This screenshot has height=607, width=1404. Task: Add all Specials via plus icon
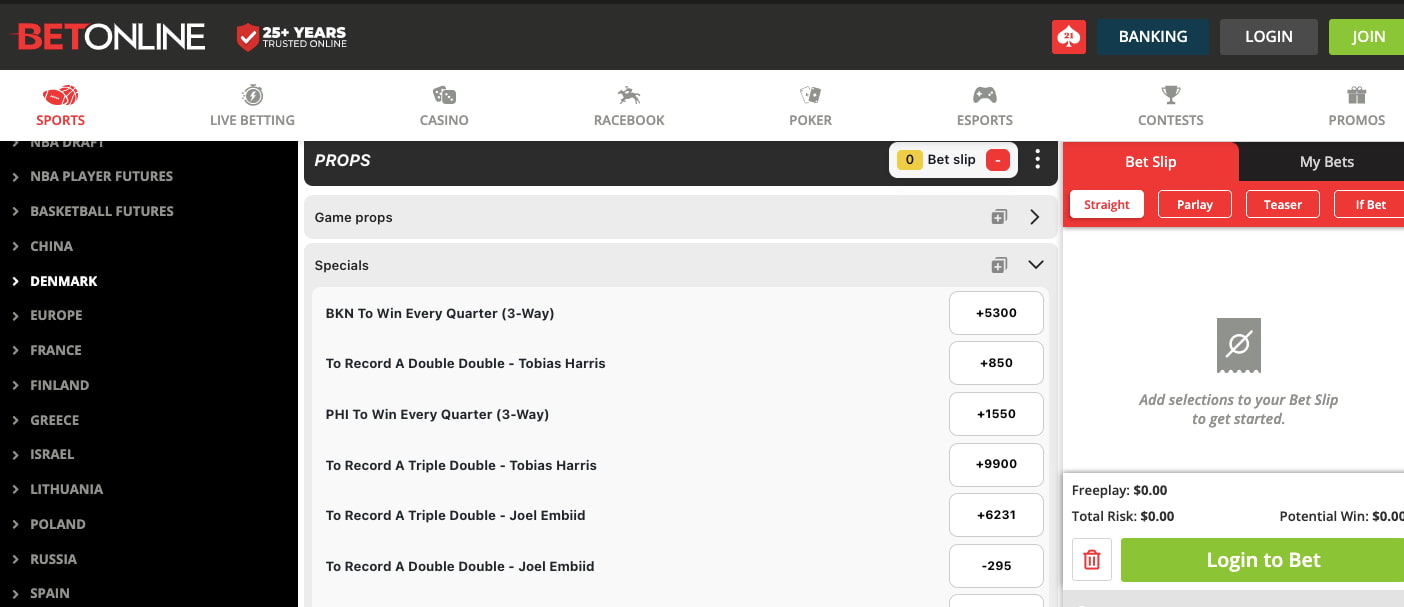tap(999, 265)
